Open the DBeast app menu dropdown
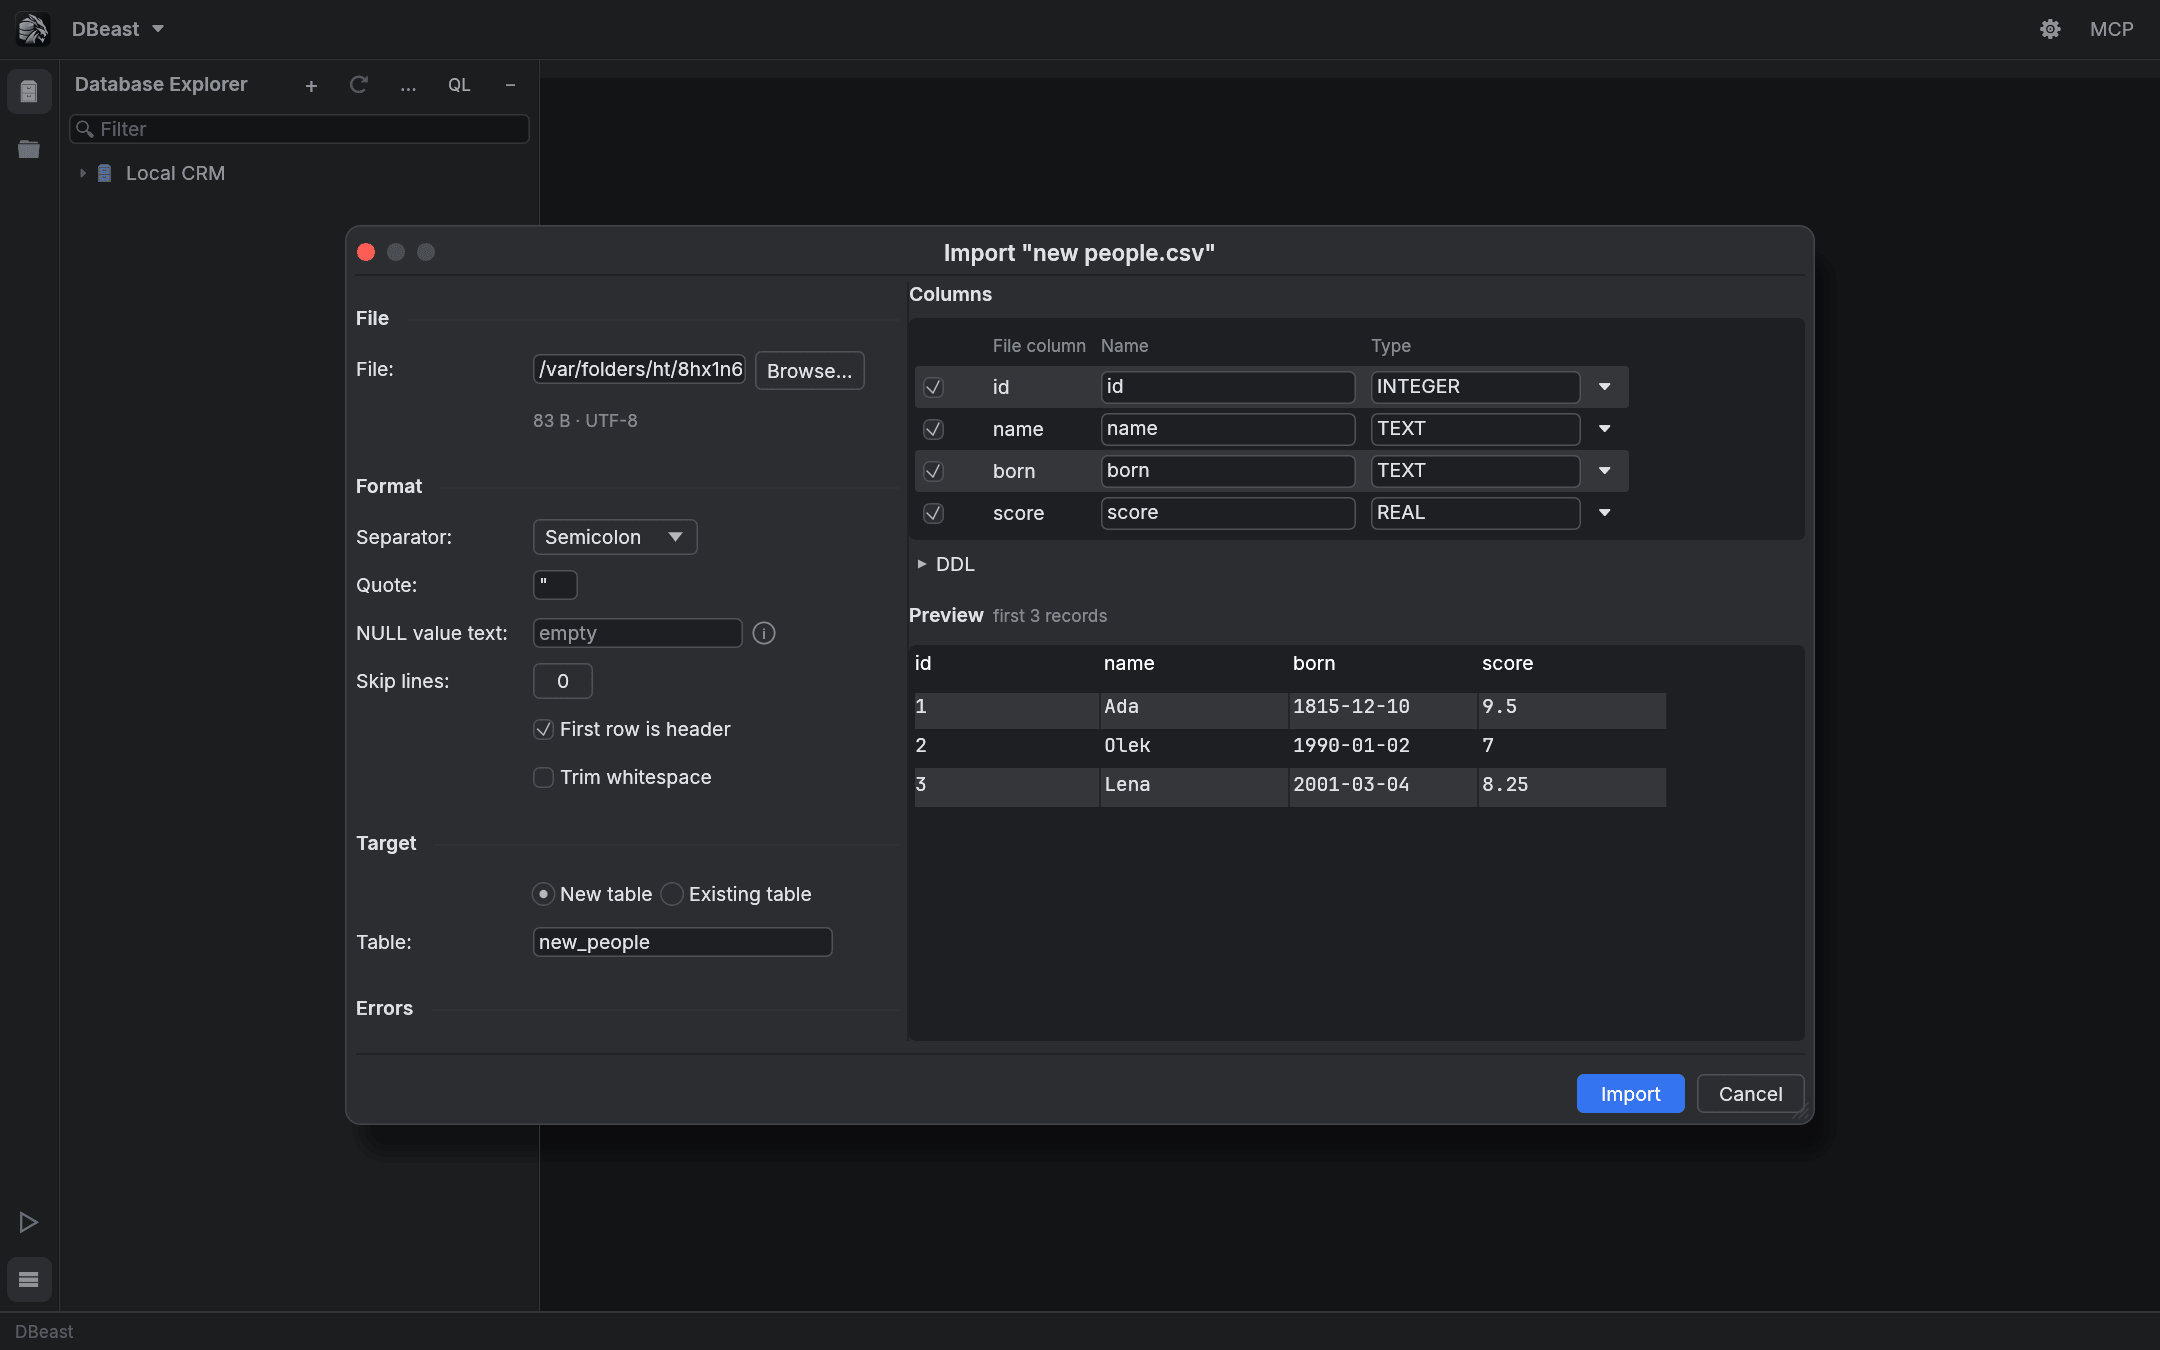Screen dimensions: 2160x1350 118,29
